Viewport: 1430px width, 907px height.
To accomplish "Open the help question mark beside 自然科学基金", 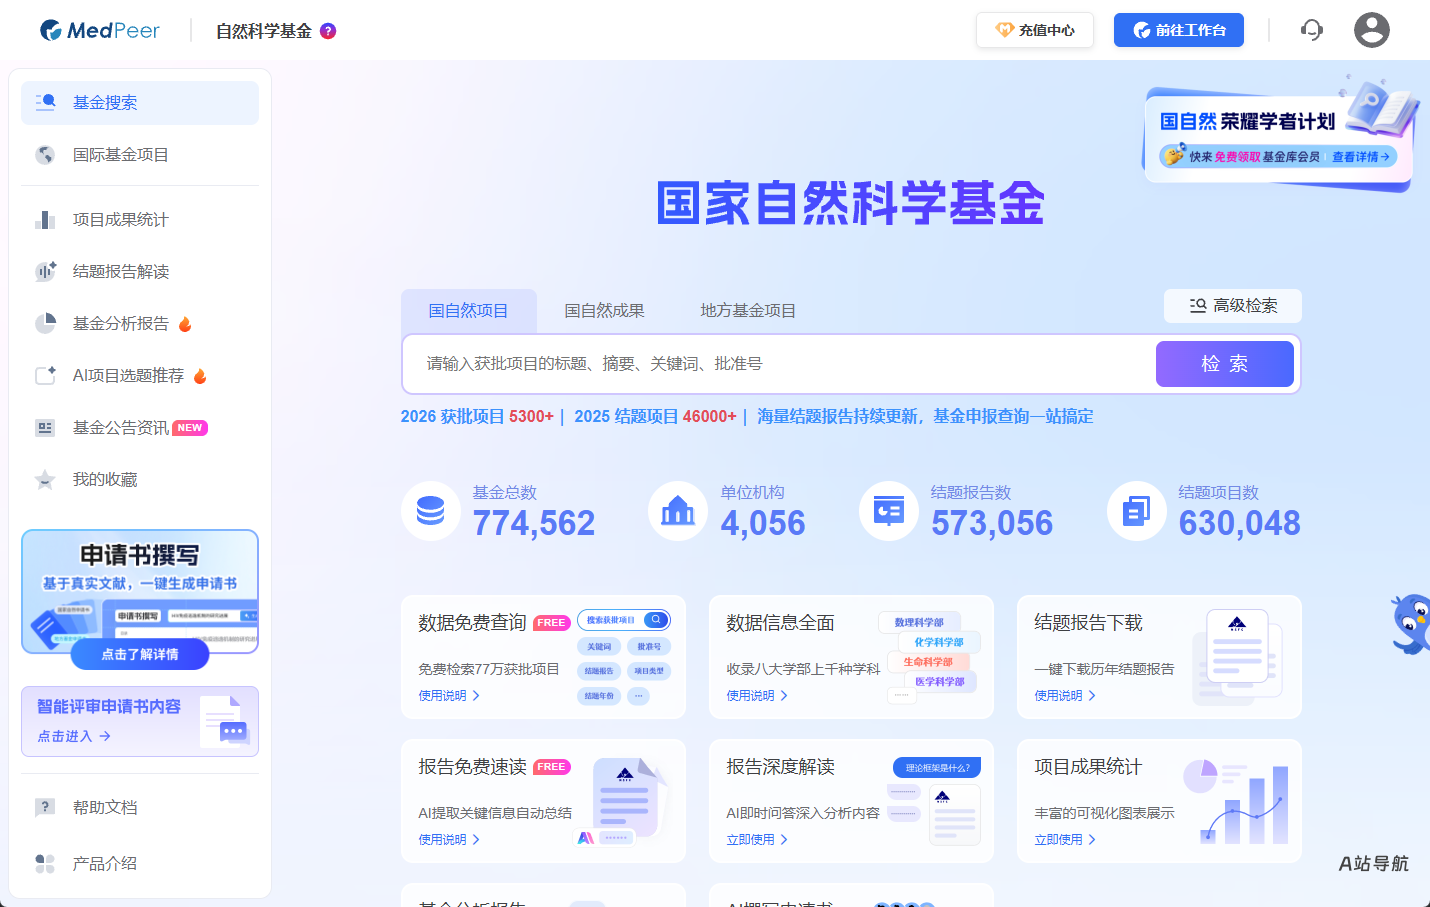I will tap(328, 31).
